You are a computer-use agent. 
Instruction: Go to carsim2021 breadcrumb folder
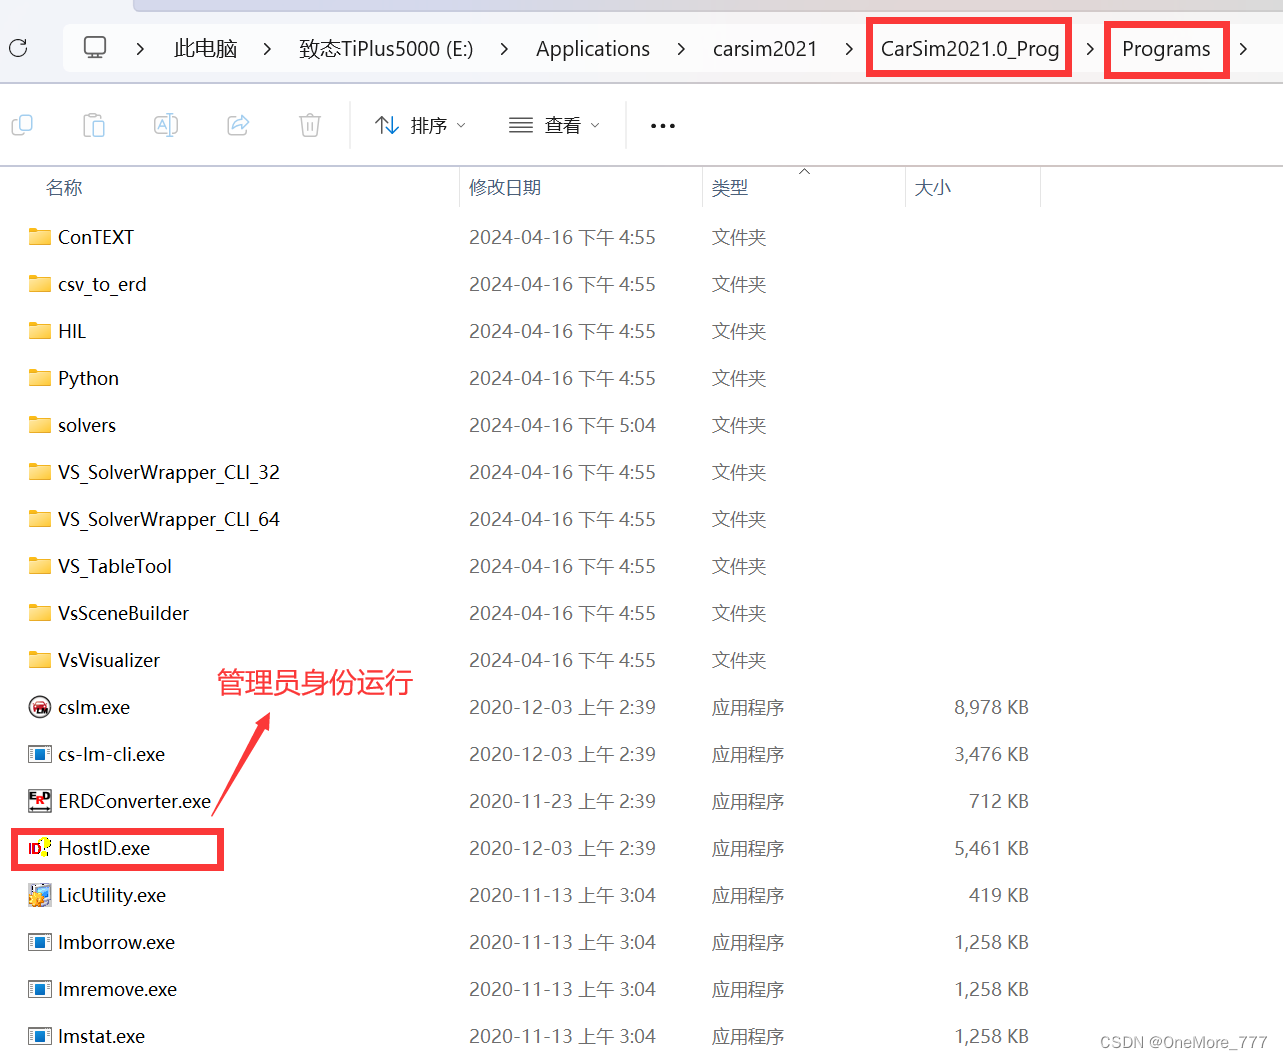click(765, 49)
